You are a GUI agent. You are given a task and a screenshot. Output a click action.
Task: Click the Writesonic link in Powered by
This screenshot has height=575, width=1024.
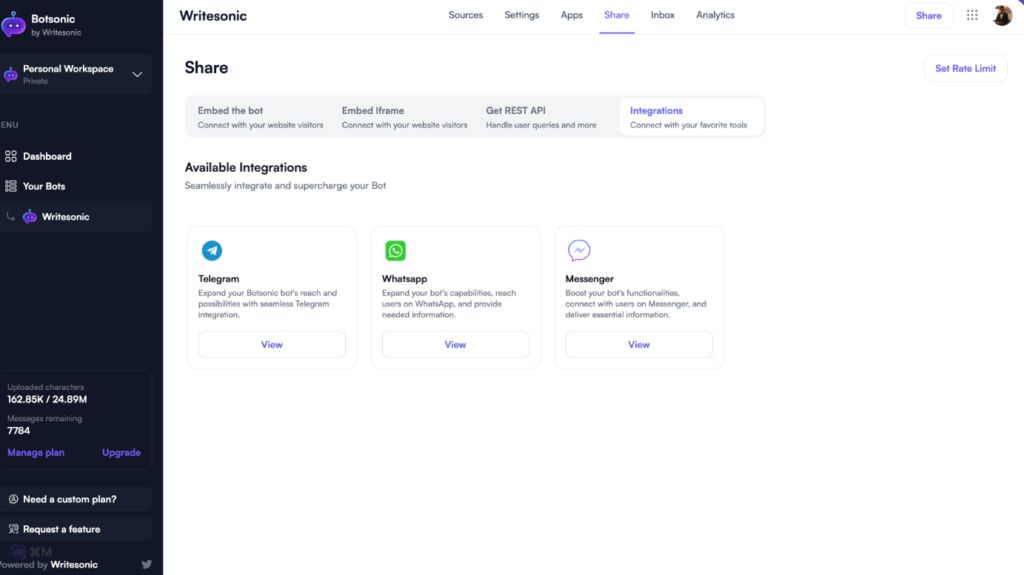coord(74,565)
